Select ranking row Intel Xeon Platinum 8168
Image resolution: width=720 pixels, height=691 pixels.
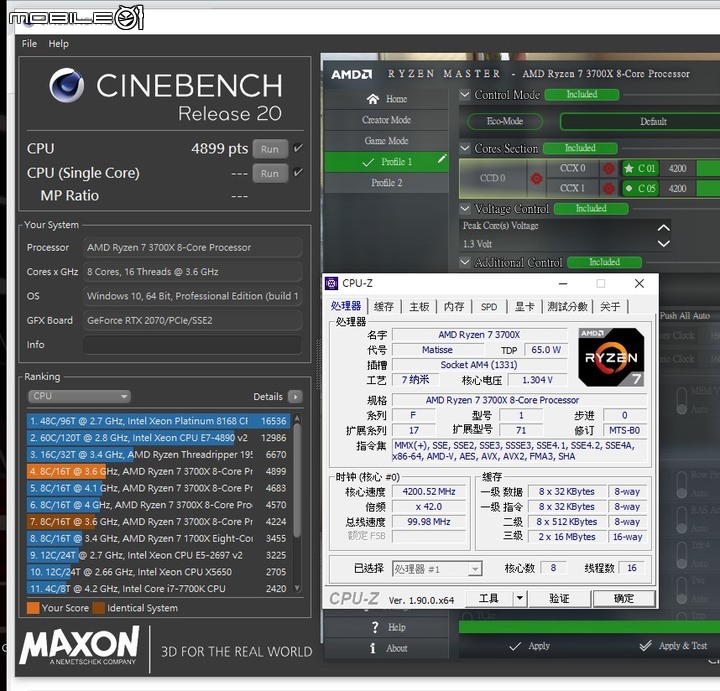pyautogui.click(x=158, y=421)
